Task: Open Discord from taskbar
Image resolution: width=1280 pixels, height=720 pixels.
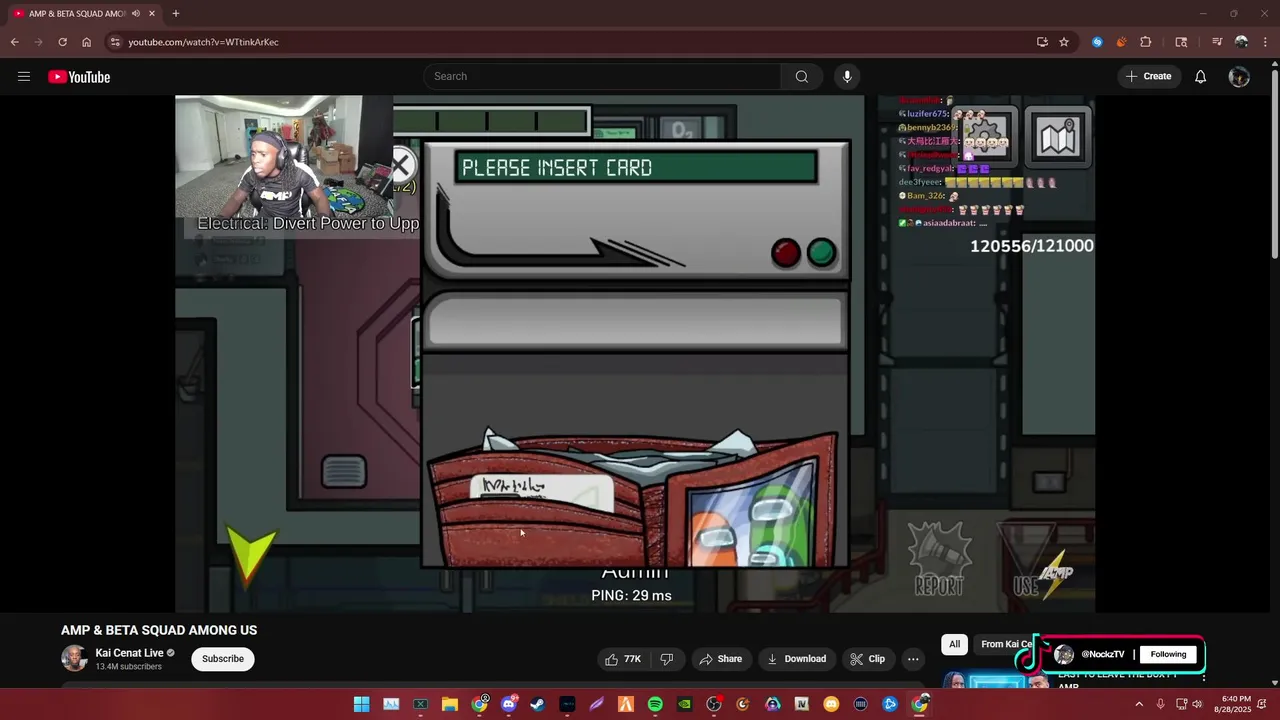Action: pyautogui.click(x=509, y=704)
